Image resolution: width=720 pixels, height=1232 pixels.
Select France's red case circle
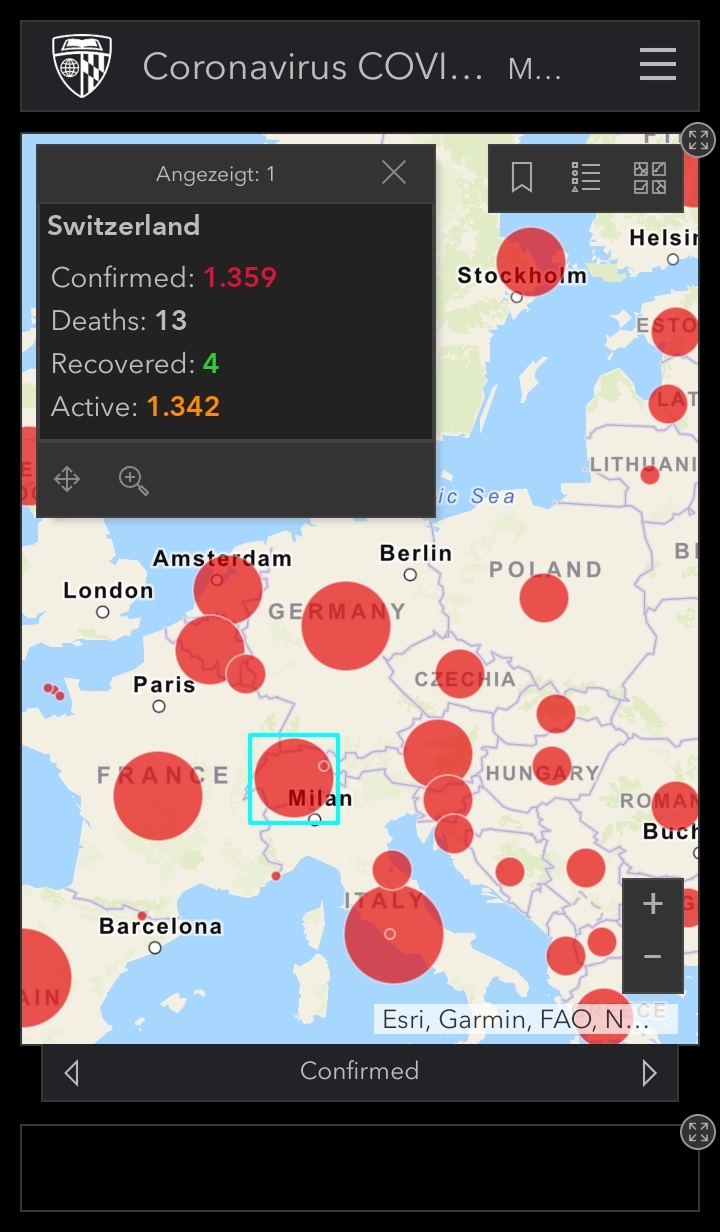click(158, 795)
